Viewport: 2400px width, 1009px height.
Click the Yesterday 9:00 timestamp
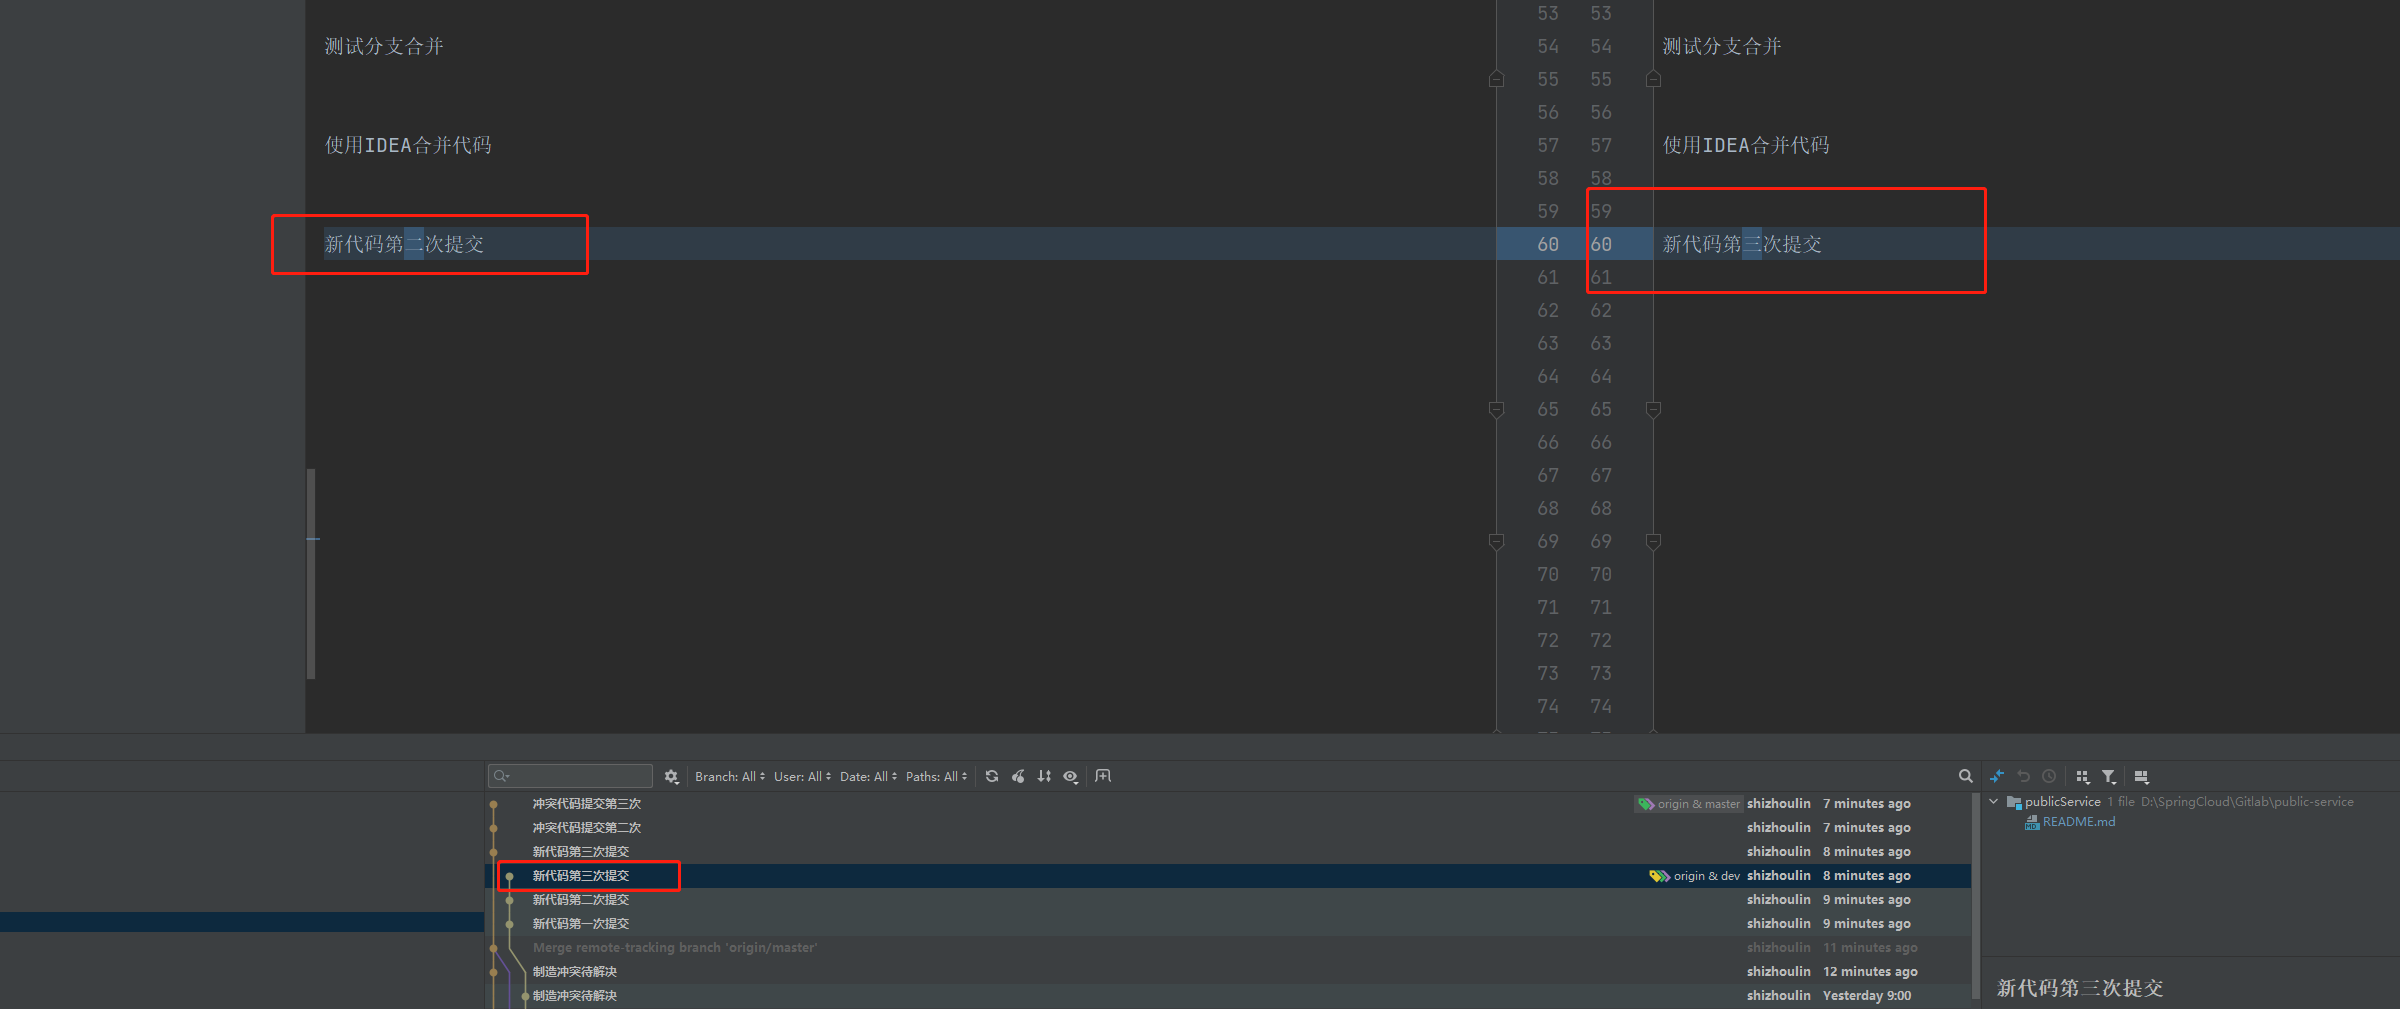point(1866,996)
